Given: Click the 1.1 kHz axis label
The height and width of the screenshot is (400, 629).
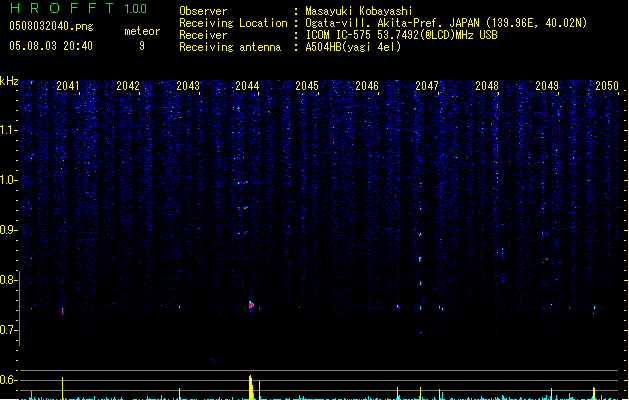Looking at the screenshot, I should click(x=8, y=130).
